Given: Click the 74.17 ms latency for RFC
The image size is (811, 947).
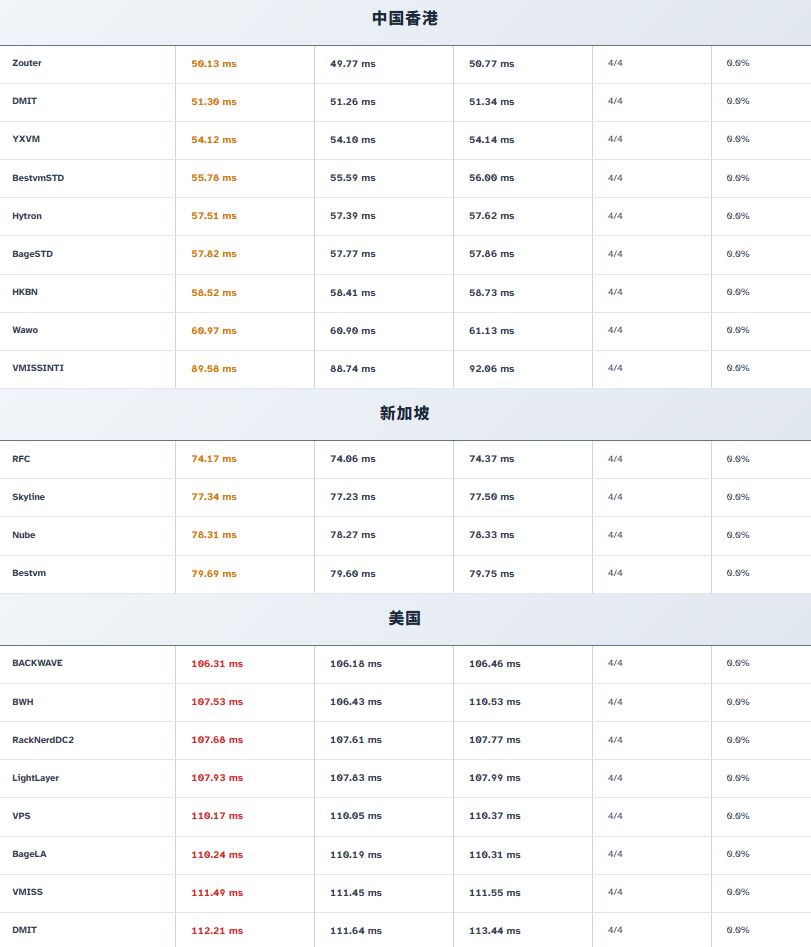Looking at the screenshot, I should (x=214, y=459).
